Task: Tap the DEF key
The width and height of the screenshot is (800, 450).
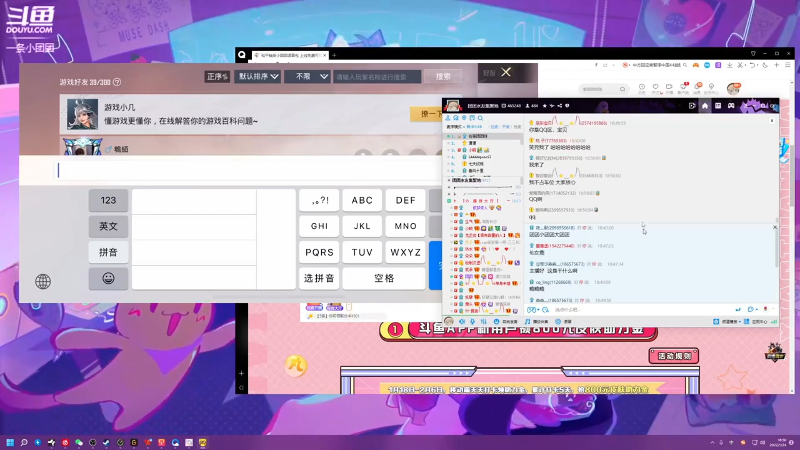Action: (x=406, y=201)
